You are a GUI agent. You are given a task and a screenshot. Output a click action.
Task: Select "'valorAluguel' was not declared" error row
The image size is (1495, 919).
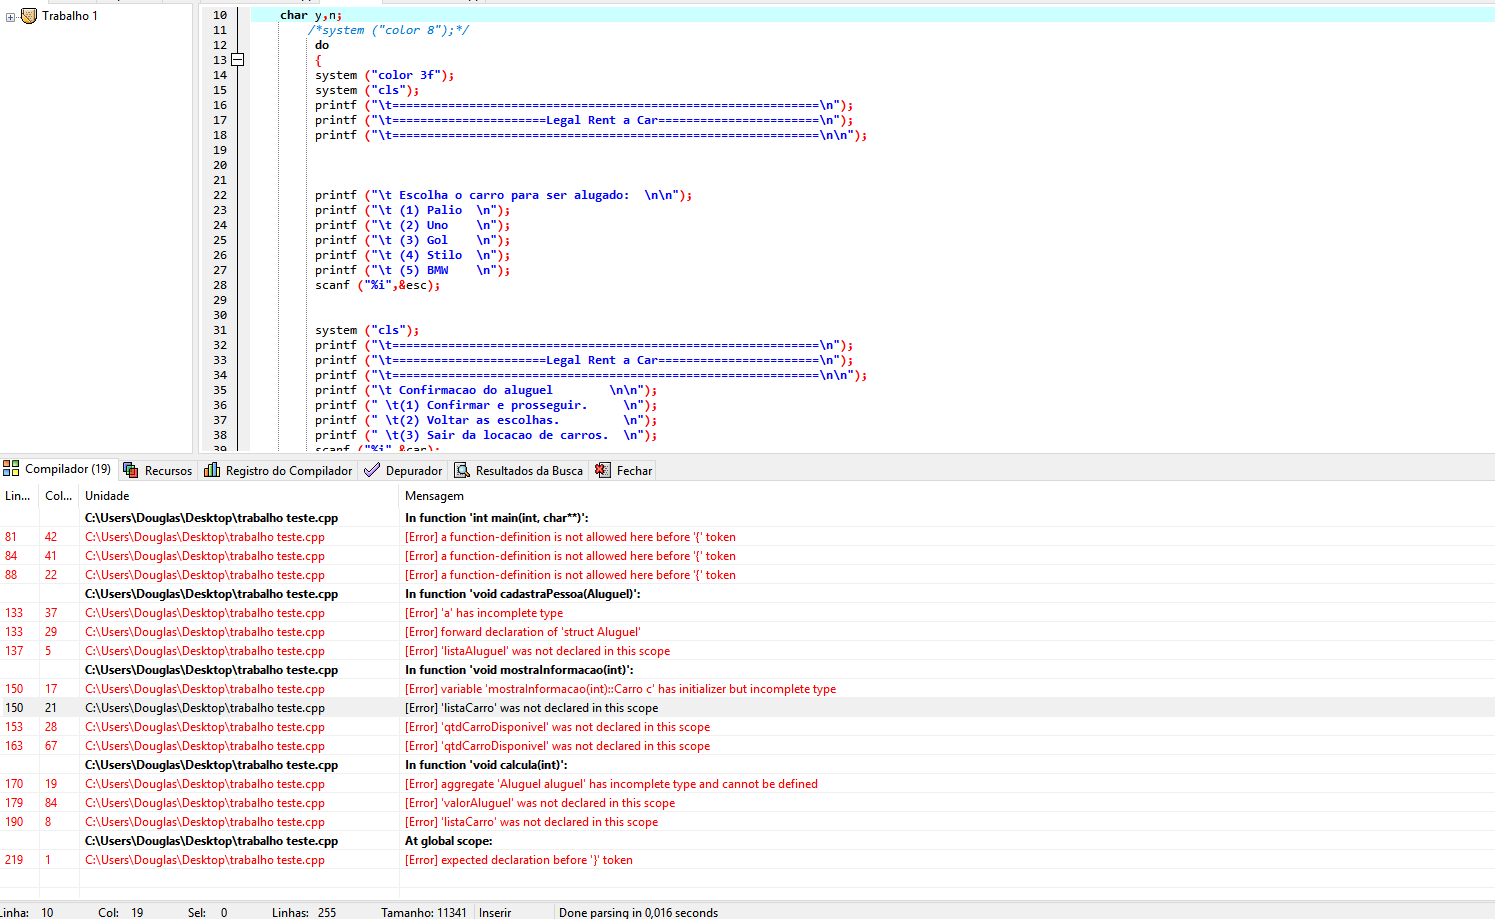(747, 803)
